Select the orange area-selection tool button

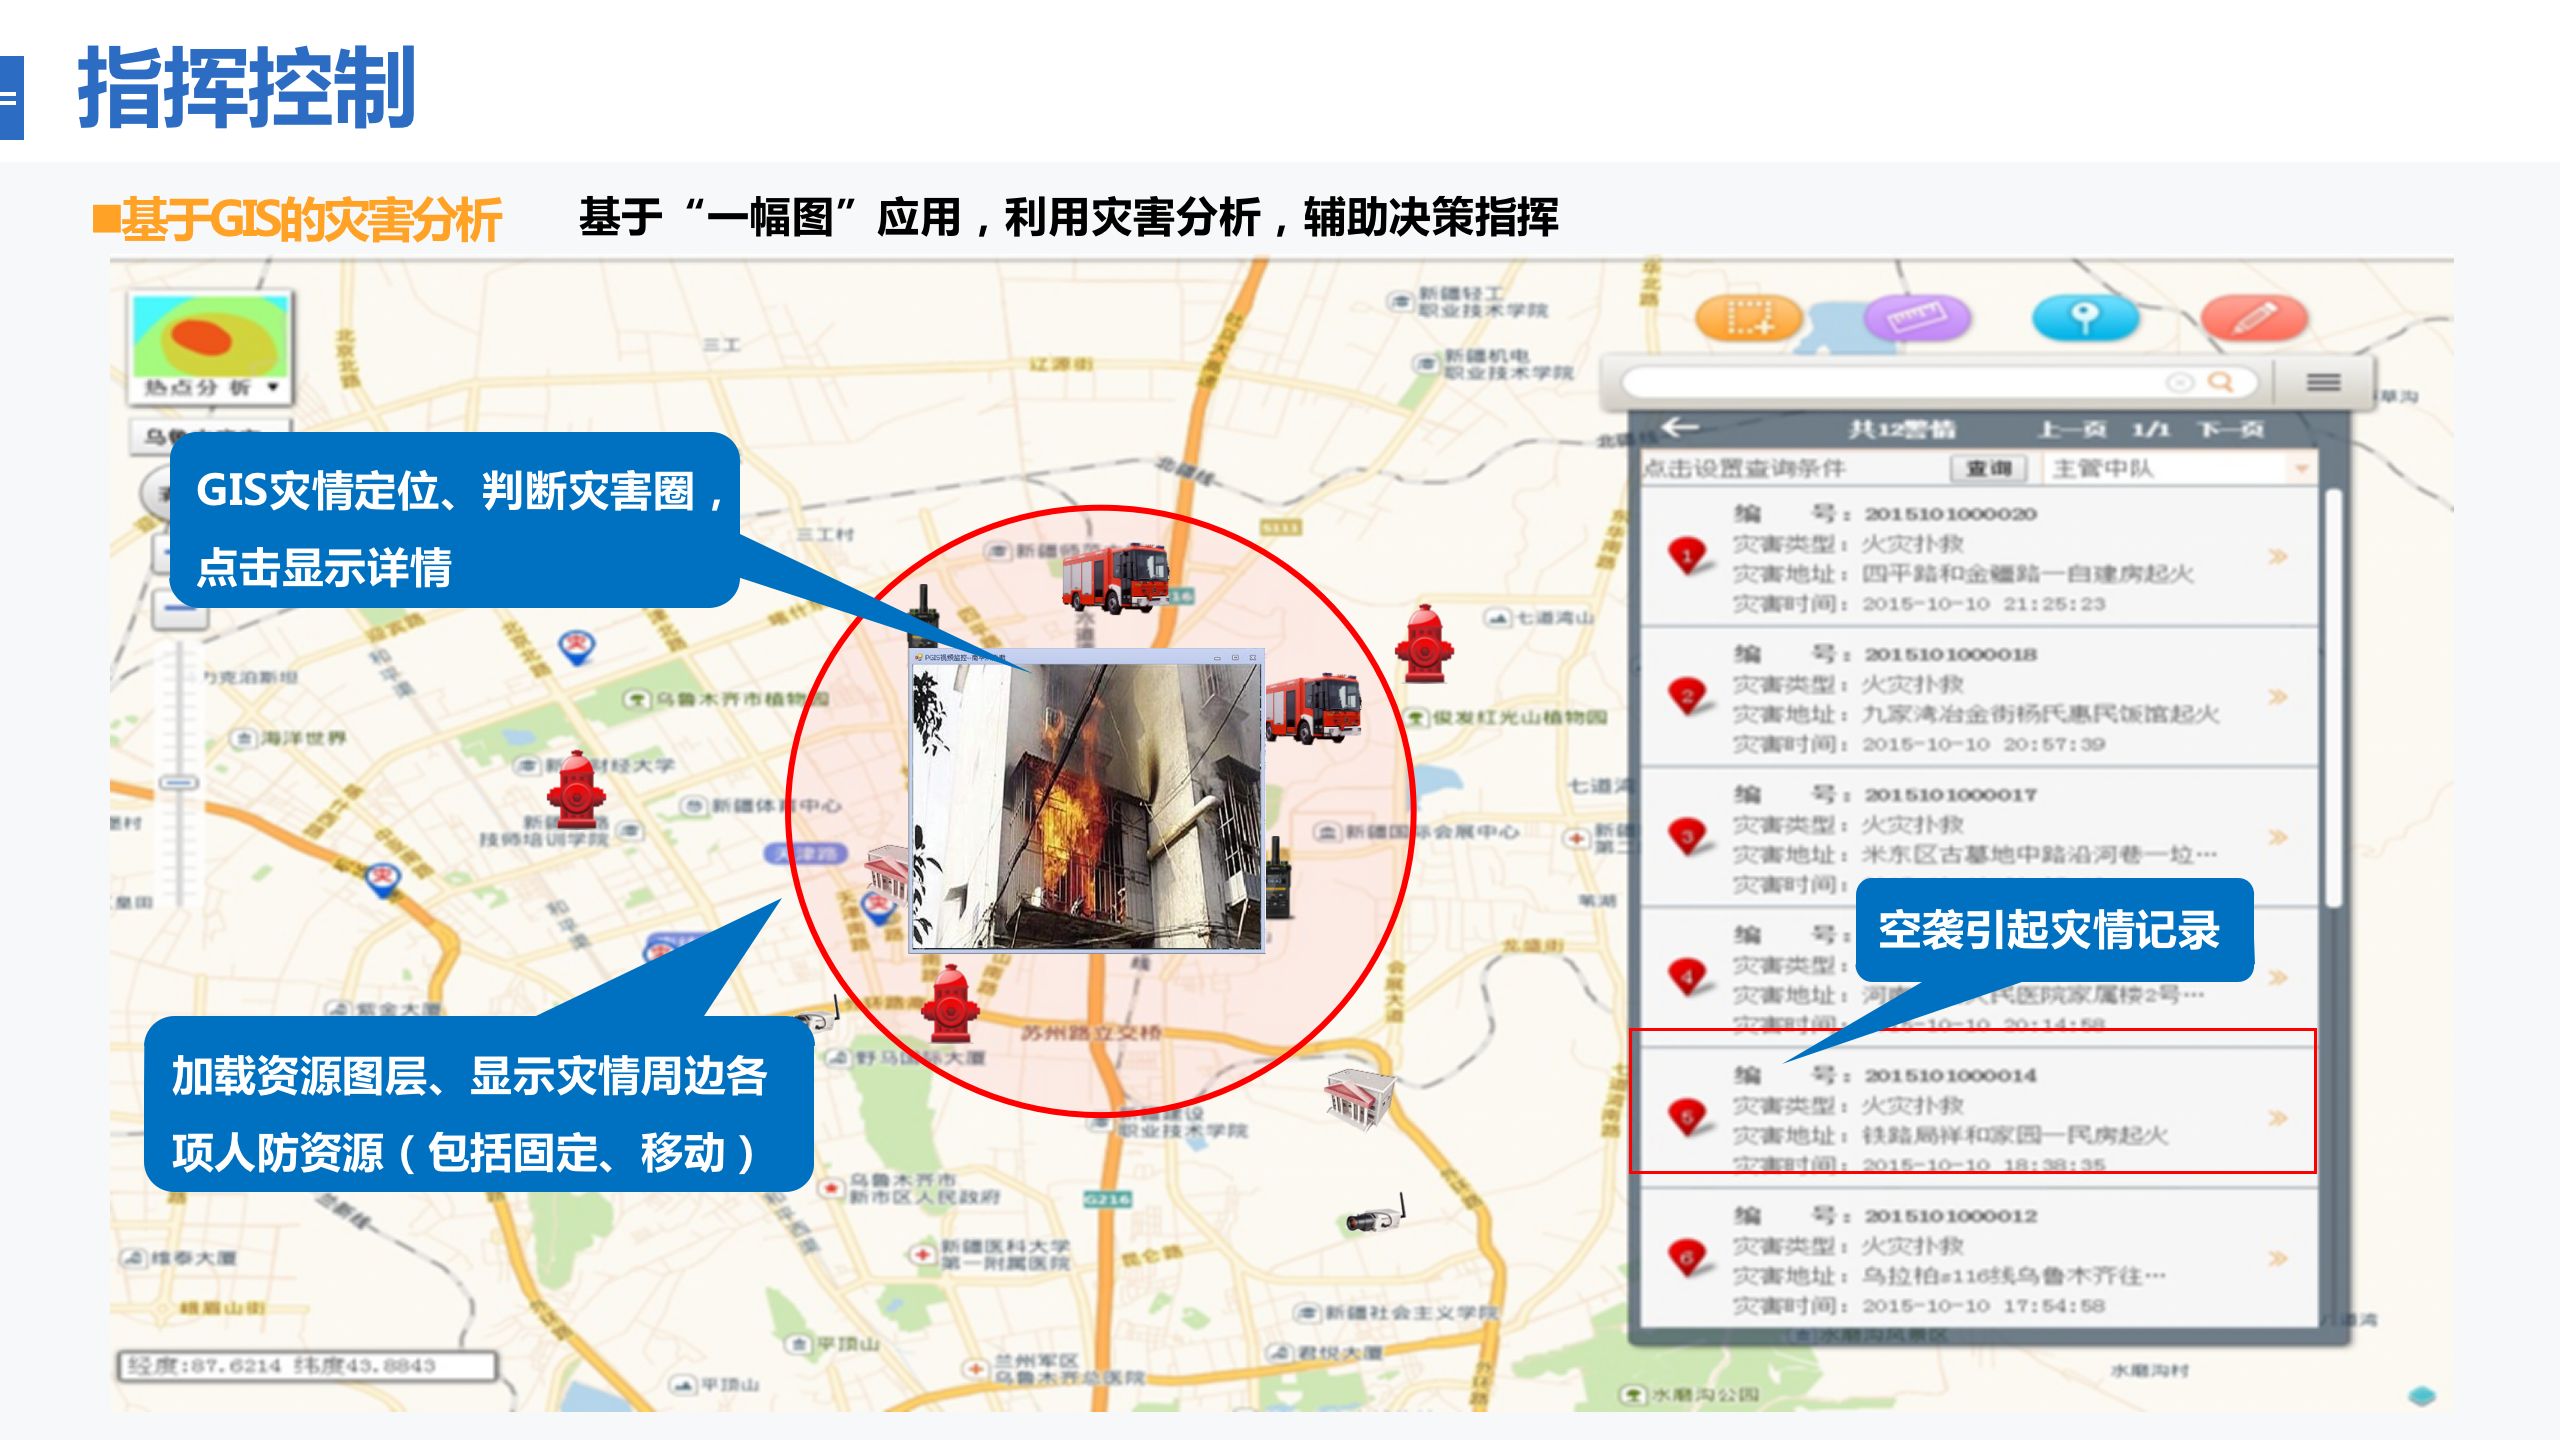(x=1749, y=318)
